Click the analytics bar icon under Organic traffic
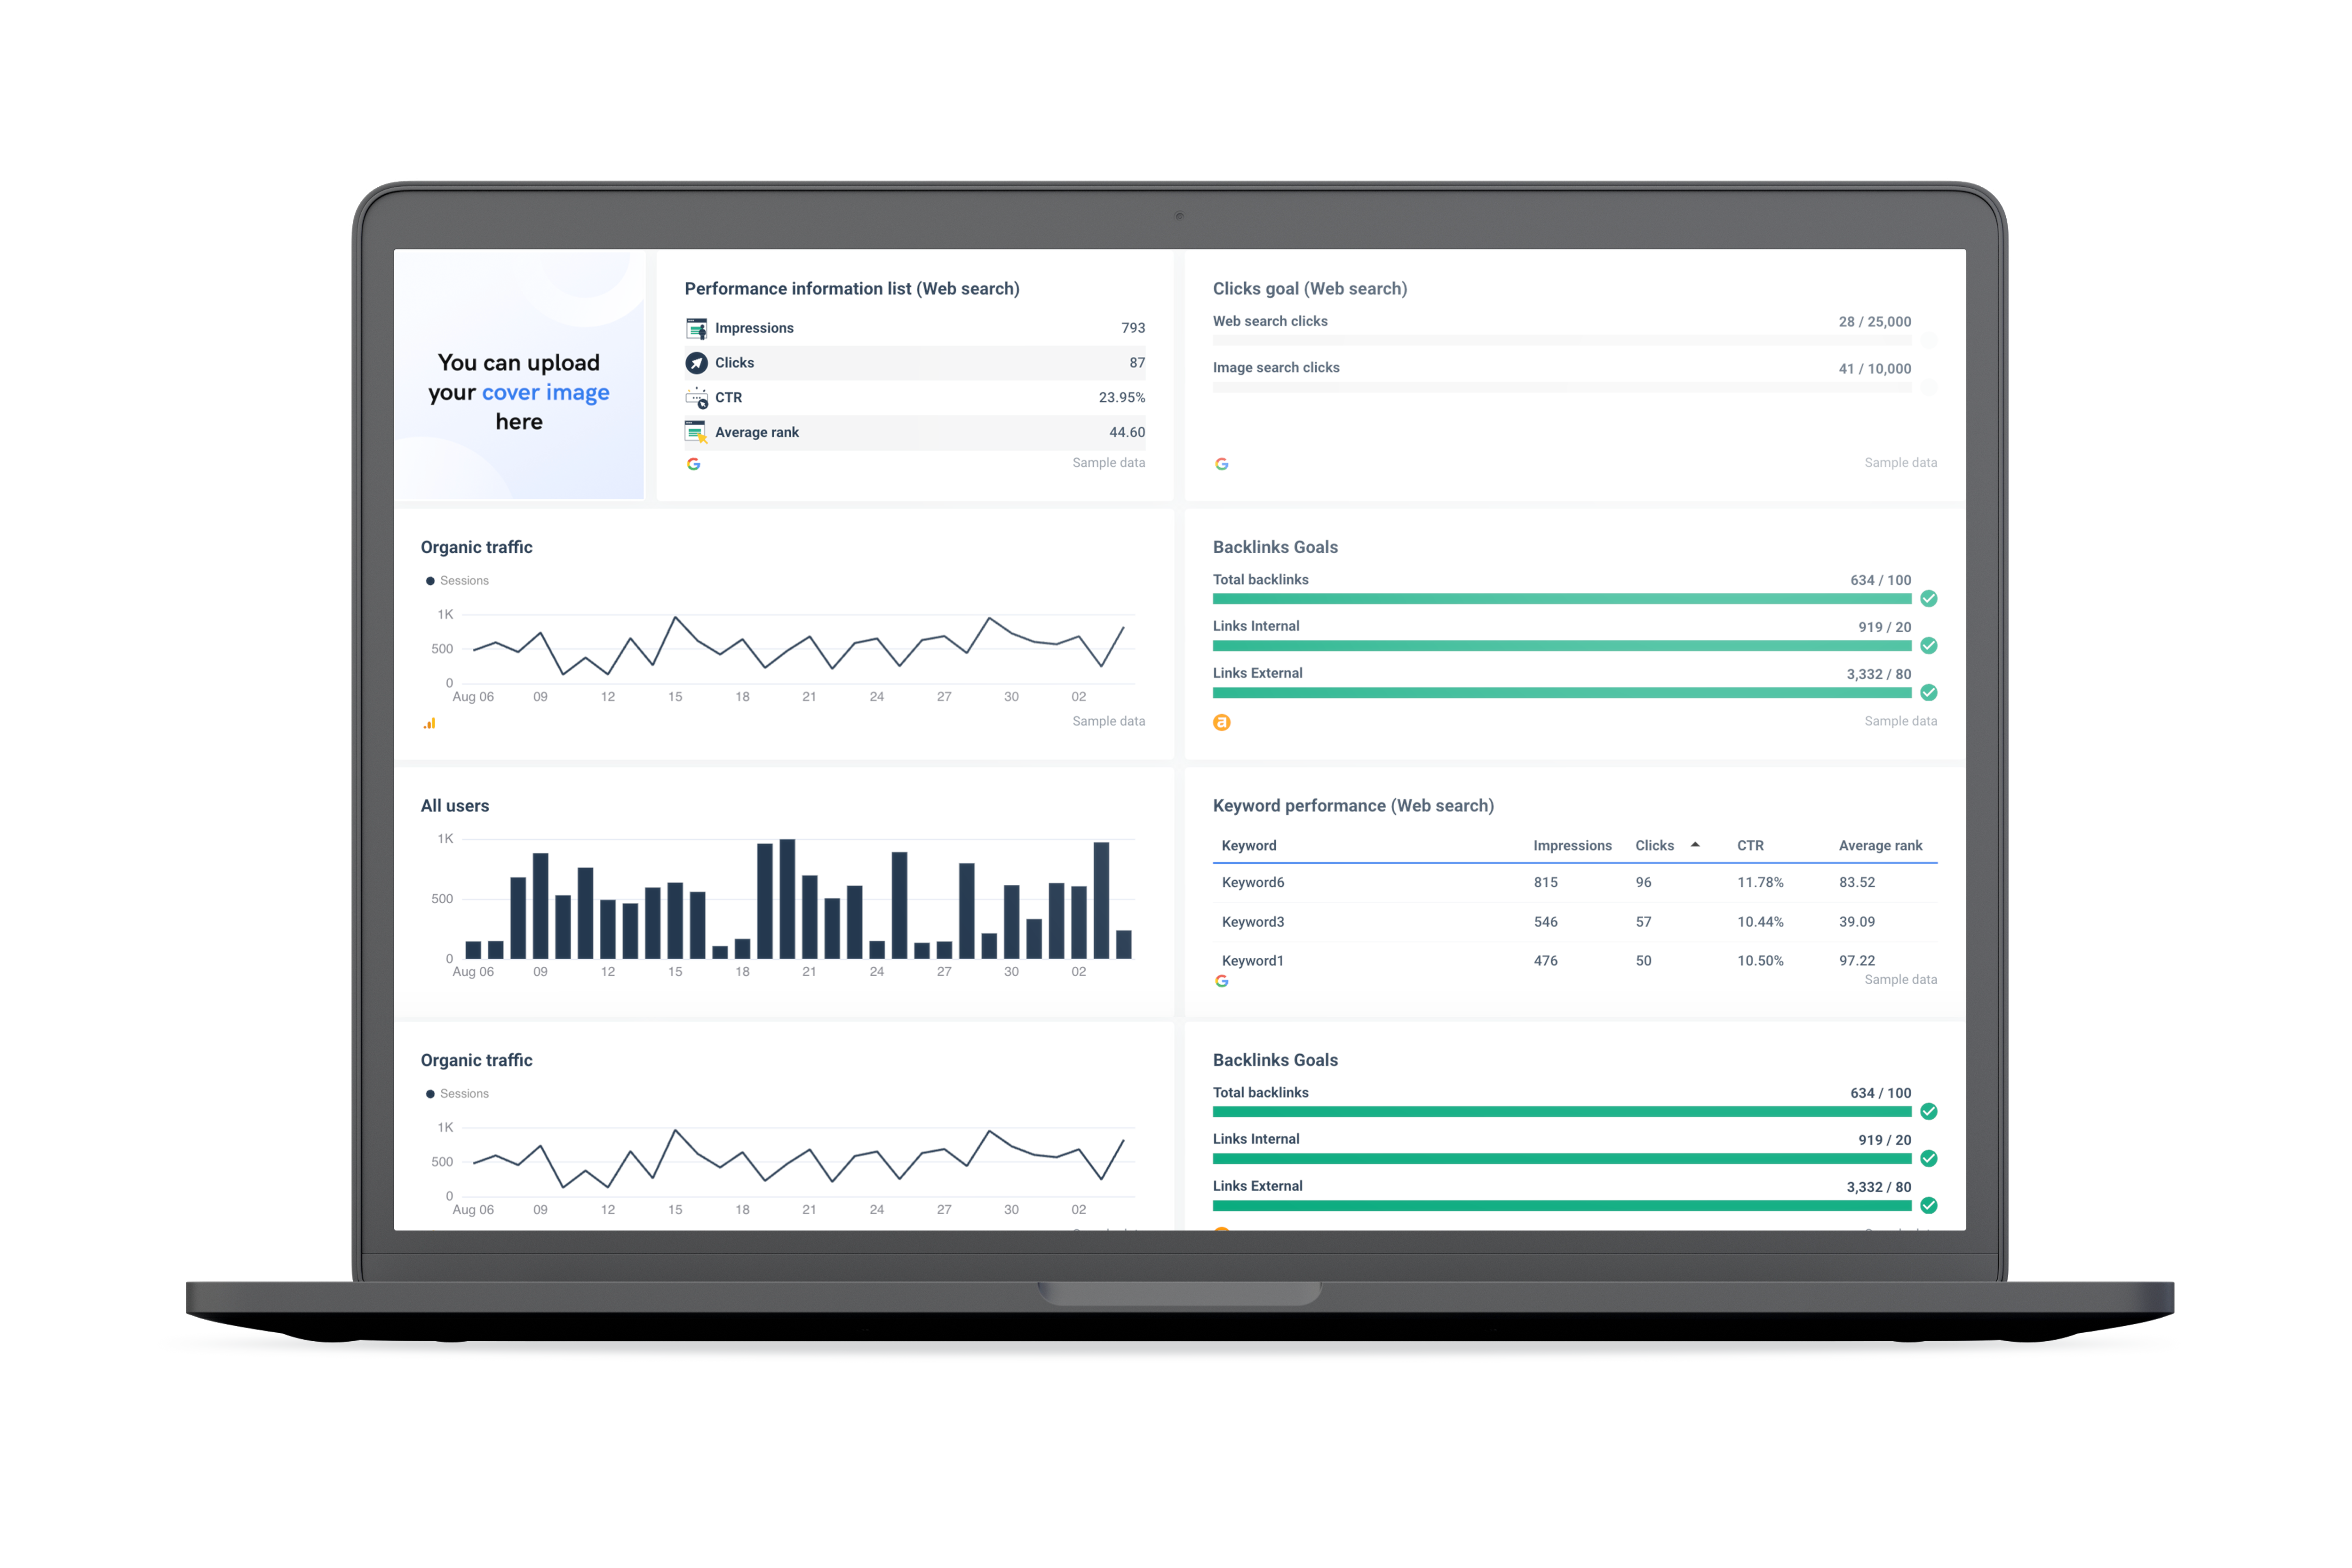Image resolution: width=2352 pixels, height=1568 pixels. point(429,723)
